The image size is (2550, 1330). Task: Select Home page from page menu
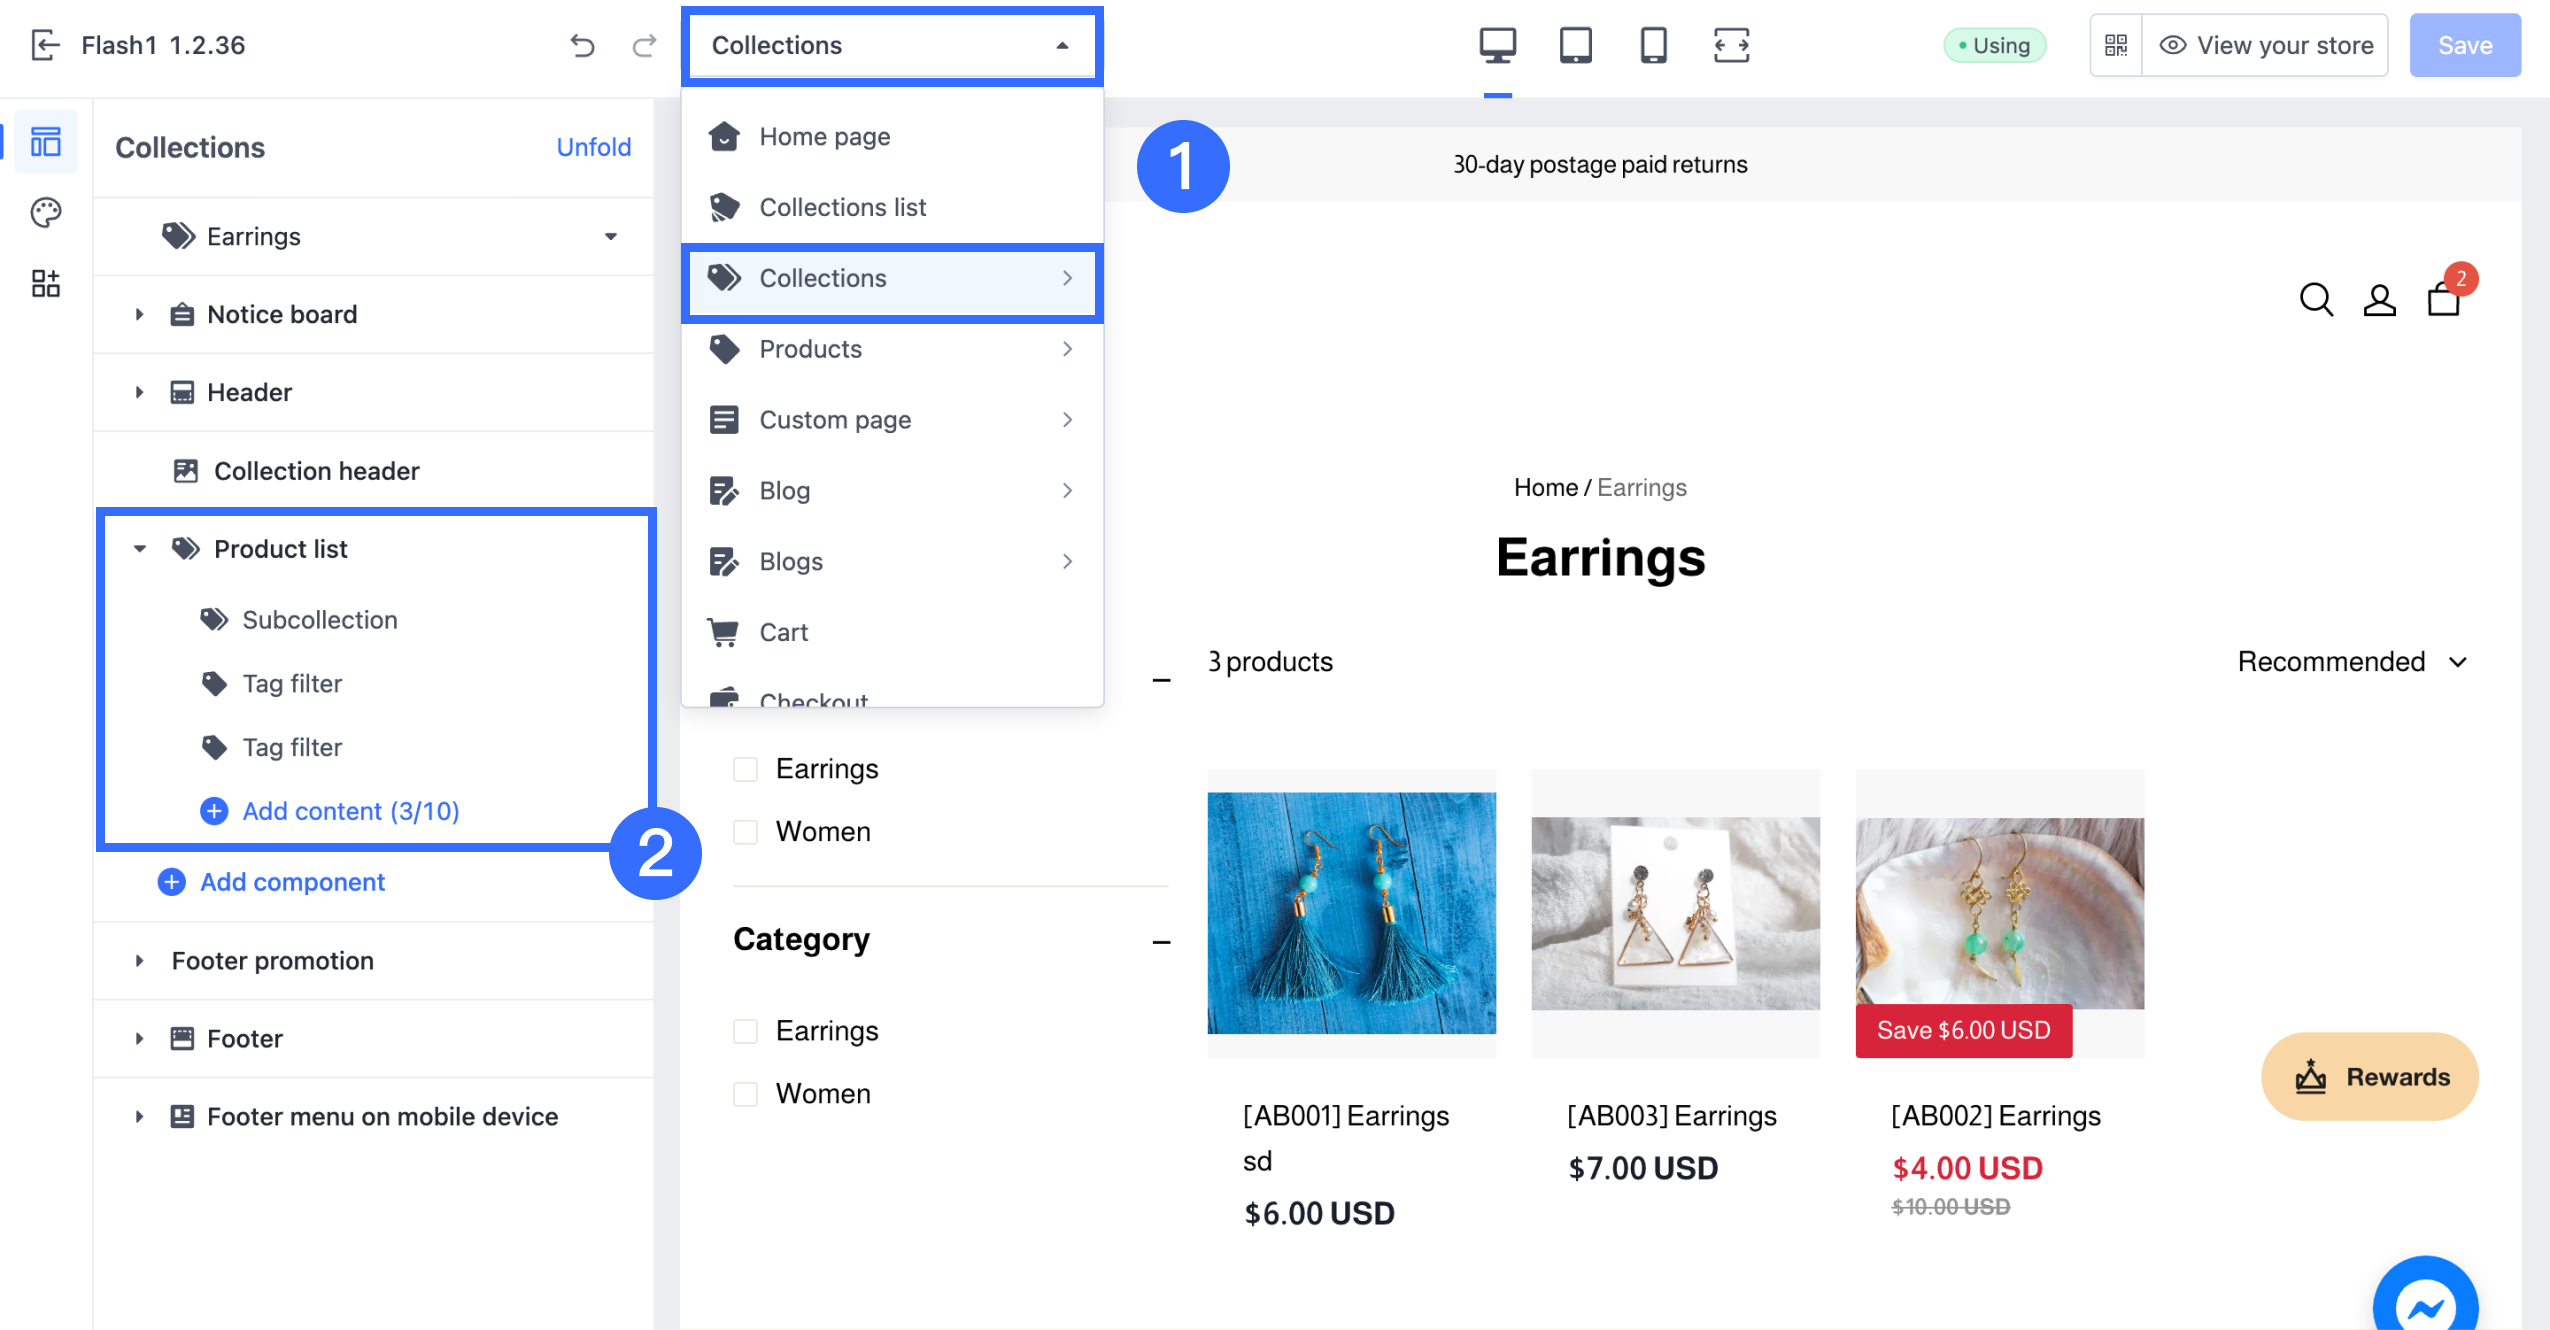pos(824,136)
